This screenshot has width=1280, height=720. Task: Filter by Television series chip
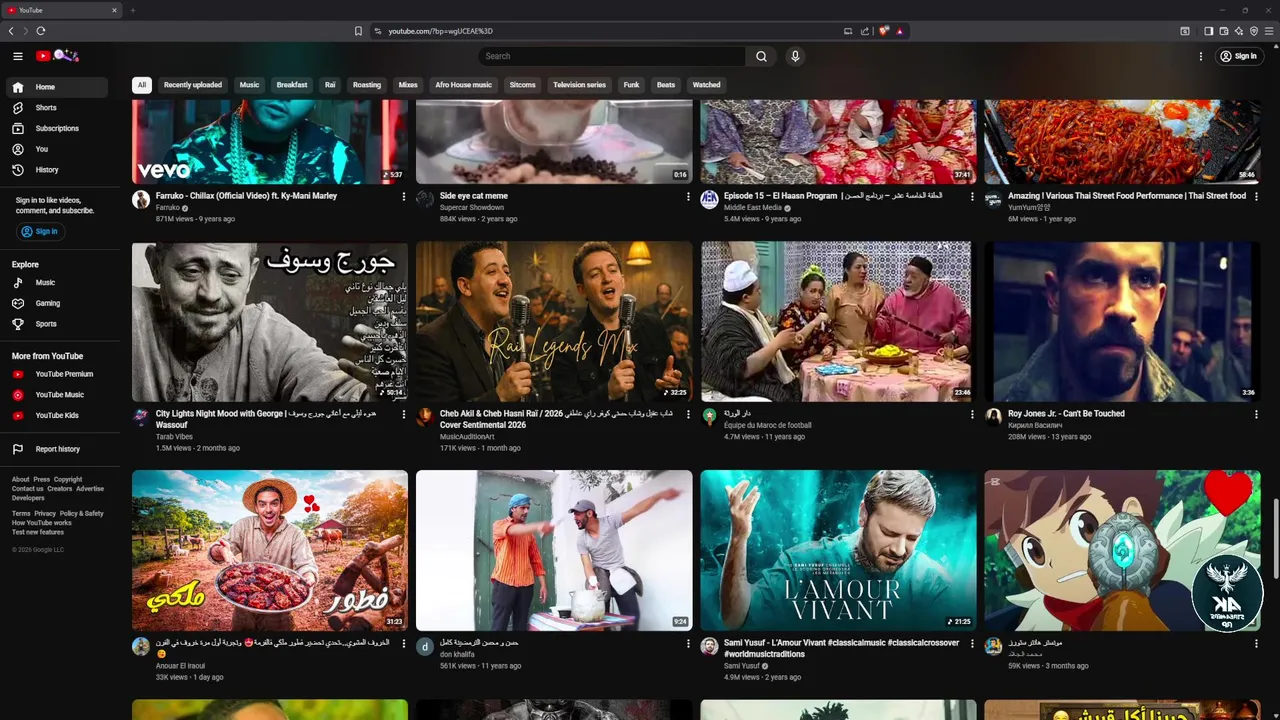tap(580, 85)
